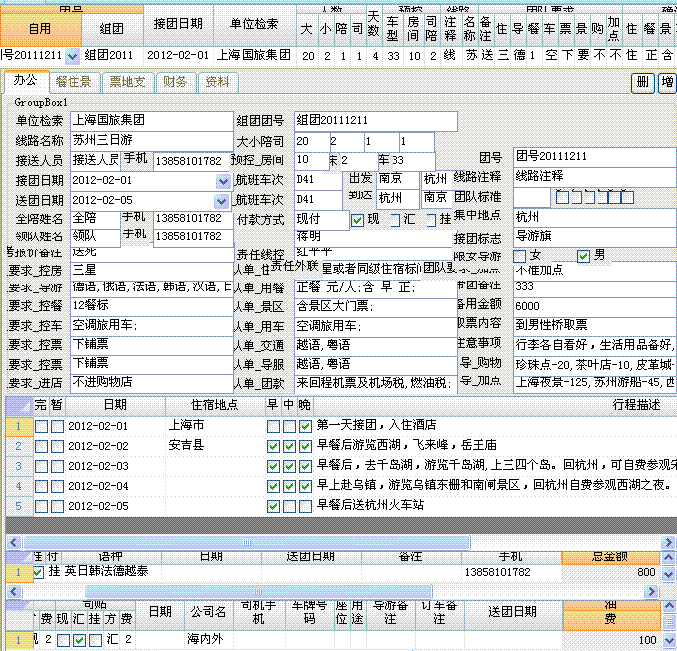Screen dimensions: 677x651
Task: Click the 备用金额 field showing 6000
Action: point(595,306)
